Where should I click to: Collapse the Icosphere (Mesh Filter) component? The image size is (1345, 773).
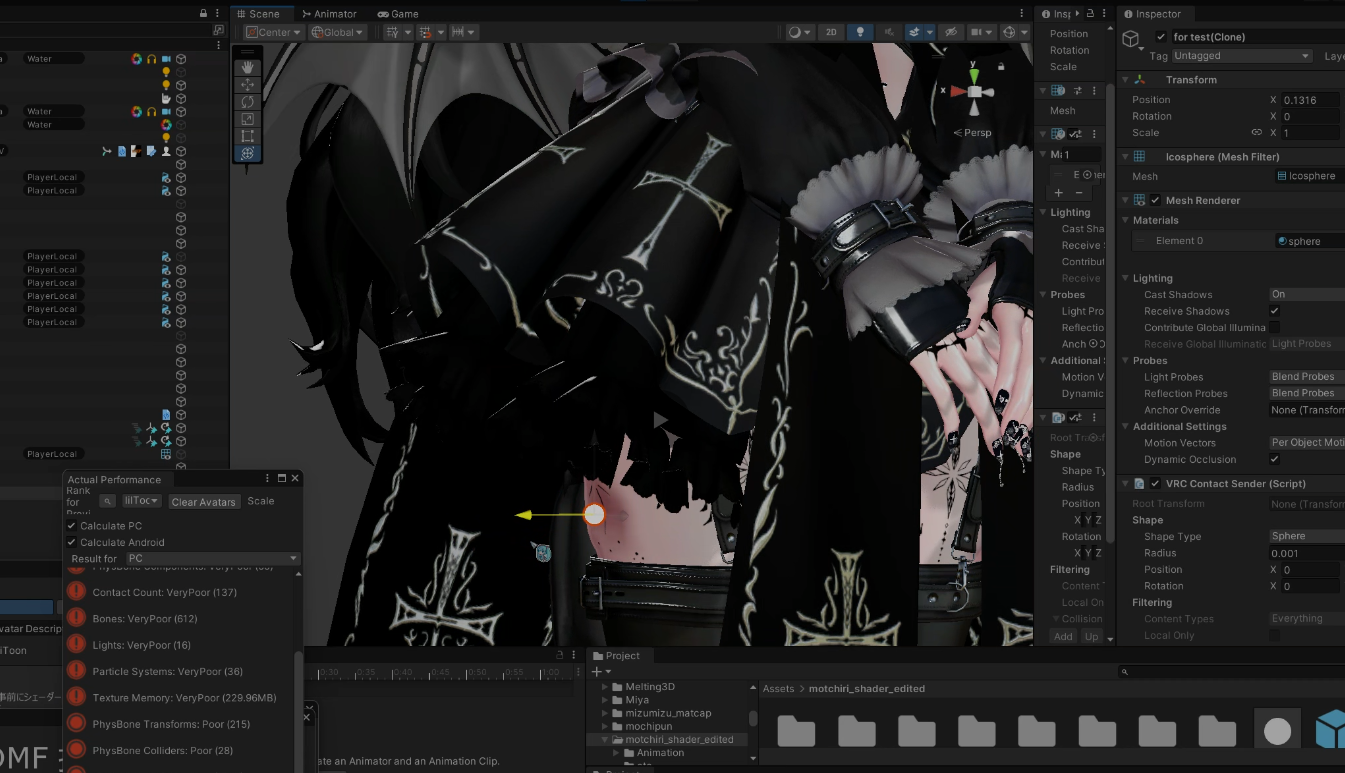[x=1125, y=157]
